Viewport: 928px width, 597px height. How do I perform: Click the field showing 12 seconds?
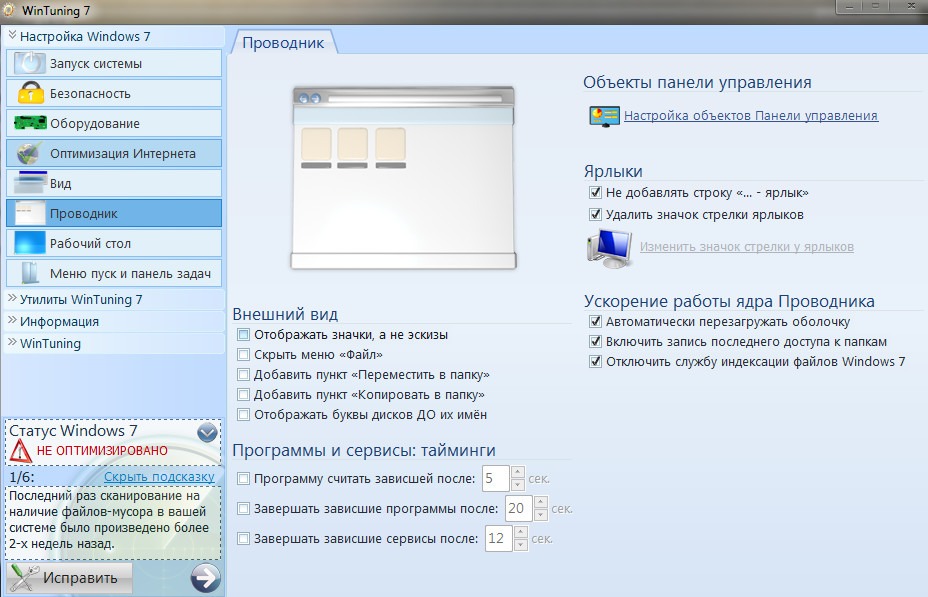[x=498, y=538]
